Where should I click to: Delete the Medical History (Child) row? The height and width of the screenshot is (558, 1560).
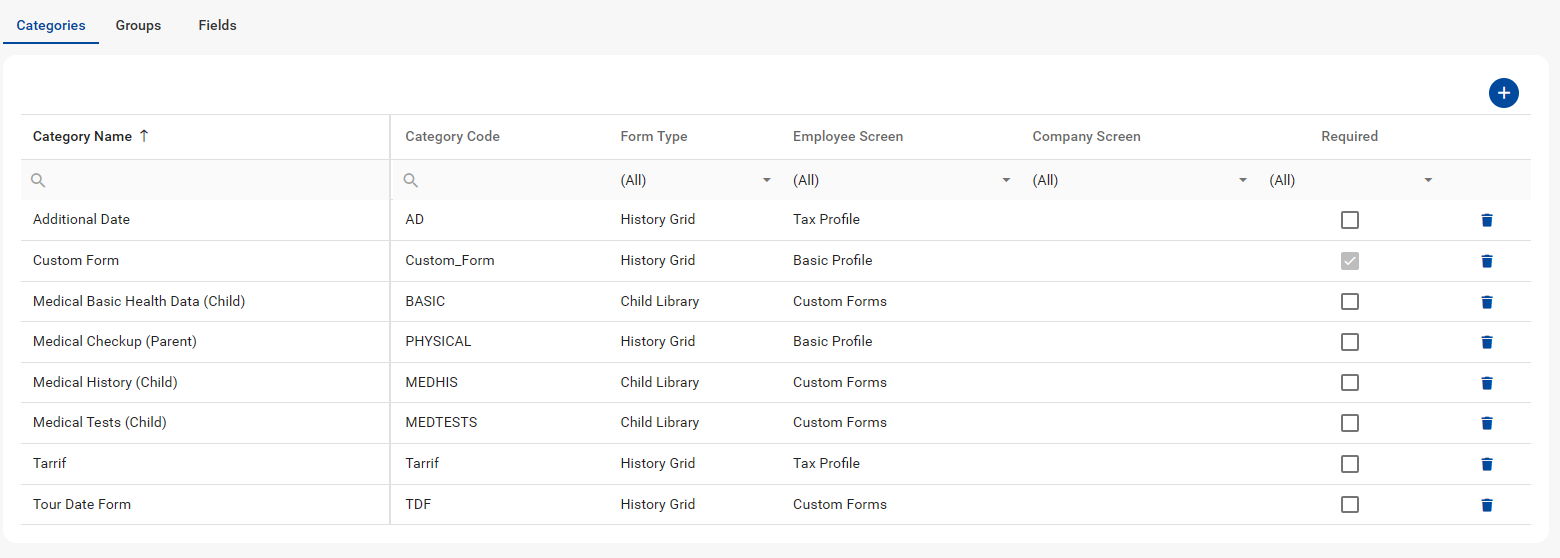[1486, 383]
